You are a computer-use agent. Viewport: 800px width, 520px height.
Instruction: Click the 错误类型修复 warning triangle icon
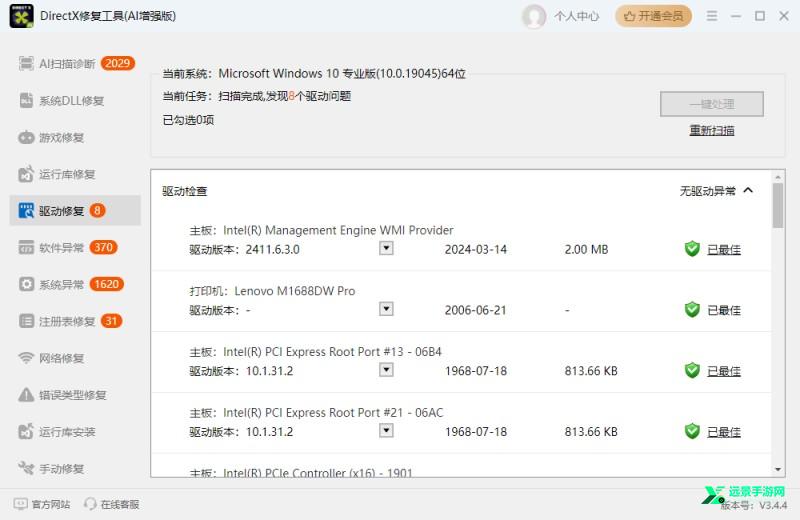(26, 394)
